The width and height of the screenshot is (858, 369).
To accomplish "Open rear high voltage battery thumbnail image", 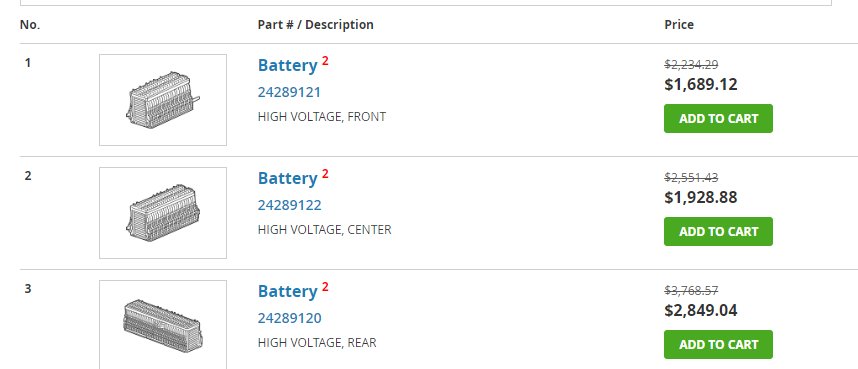I will [x=163, y=325].
